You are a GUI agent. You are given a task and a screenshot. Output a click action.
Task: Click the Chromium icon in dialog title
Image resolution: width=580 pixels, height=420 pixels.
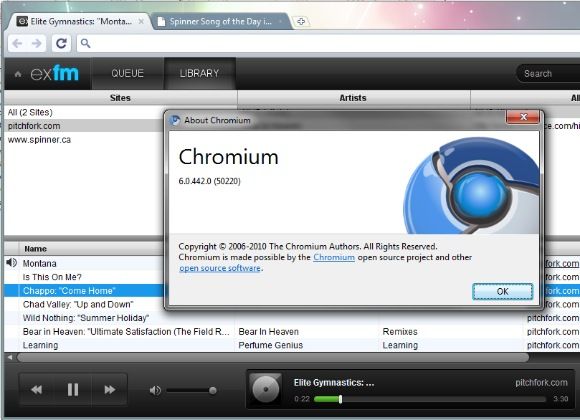click(174, 120)
